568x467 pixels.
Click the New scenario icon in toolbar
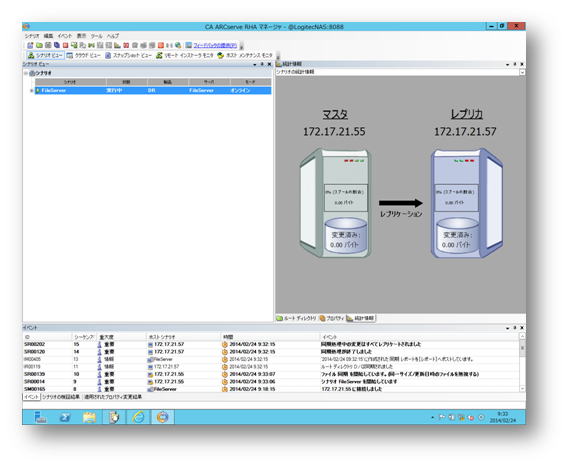(30, 45)
